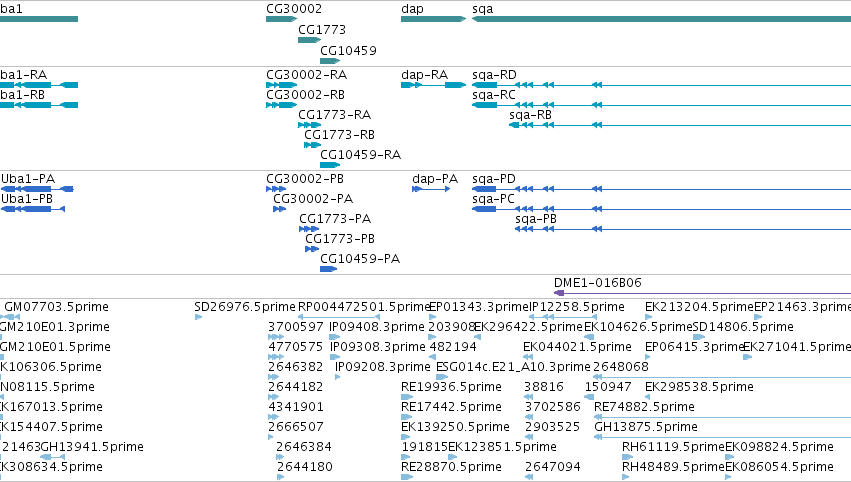Click the GH13875.5prime EST label

(x=646, y=428)
